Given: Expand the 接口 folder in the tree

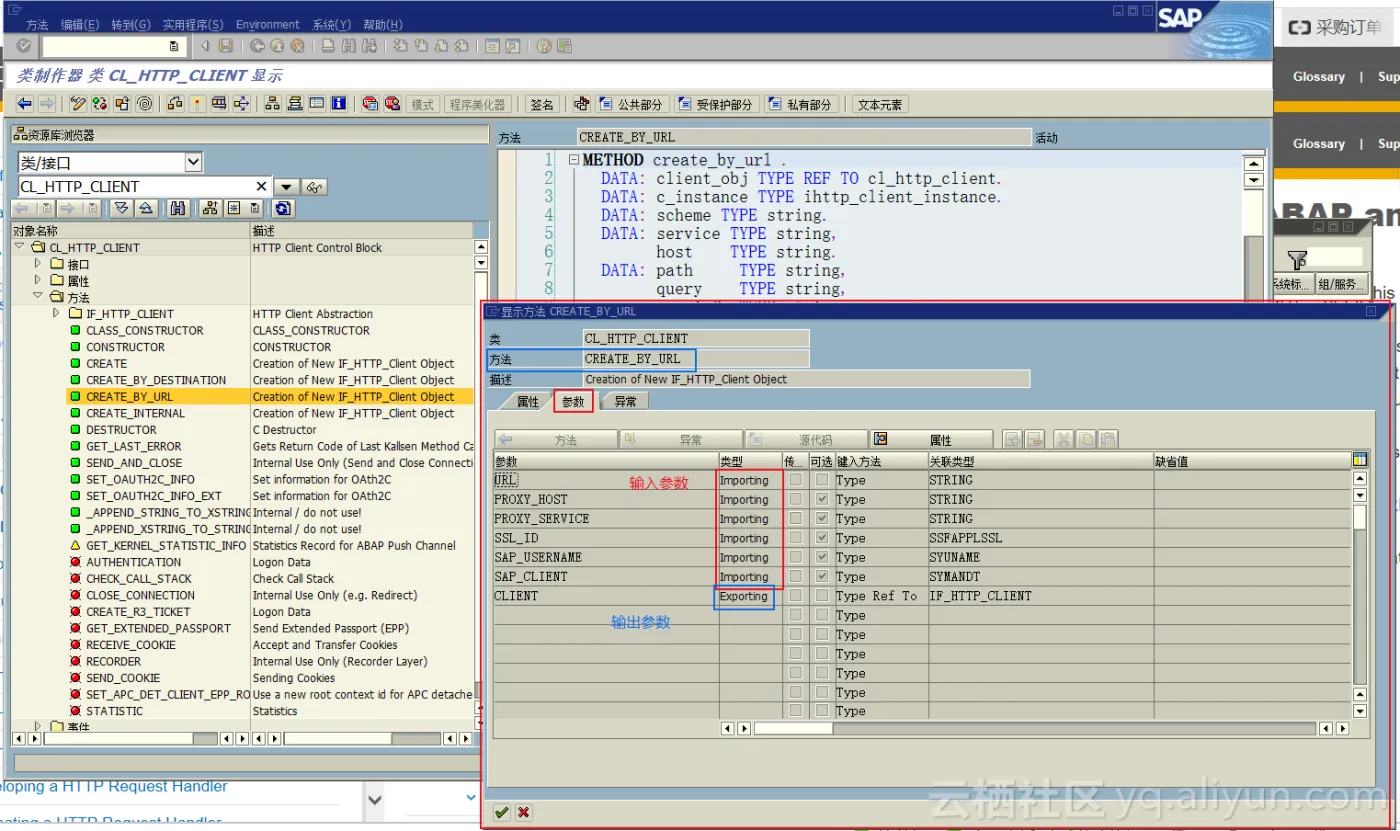Looking at the screenshot, I should pos(38,264).
